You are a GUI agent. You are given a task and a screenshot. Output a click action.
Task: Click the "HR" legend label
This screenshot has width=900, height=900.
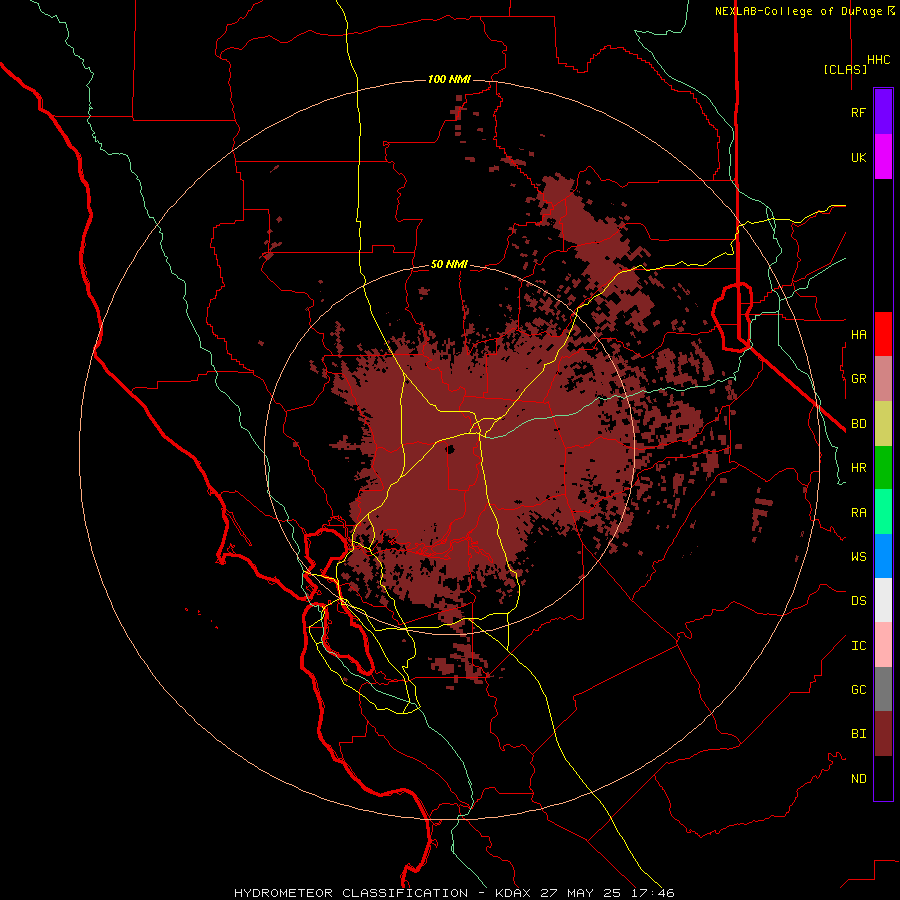click(x=858, y=468)
